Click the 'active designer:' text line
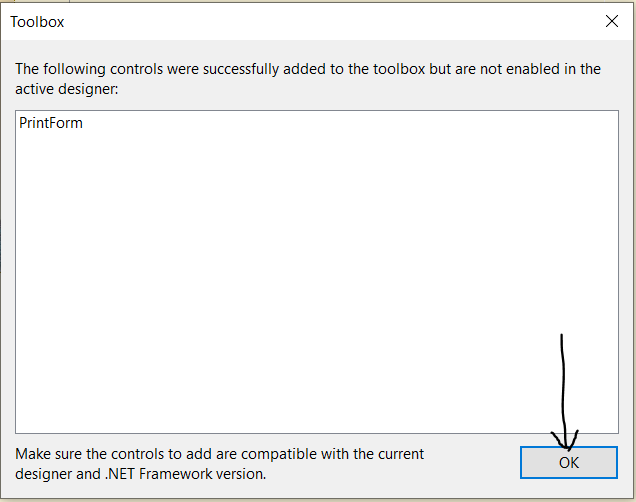Image resolution: width=636 pixels, height=502 pixels. coord(67,89)
